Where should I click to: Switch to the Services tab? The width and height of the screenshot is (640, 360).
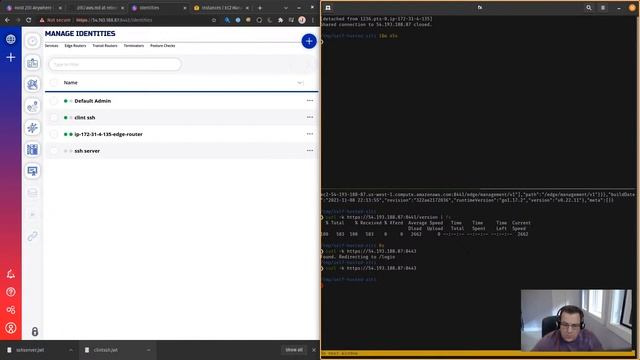tap(51, 46)
